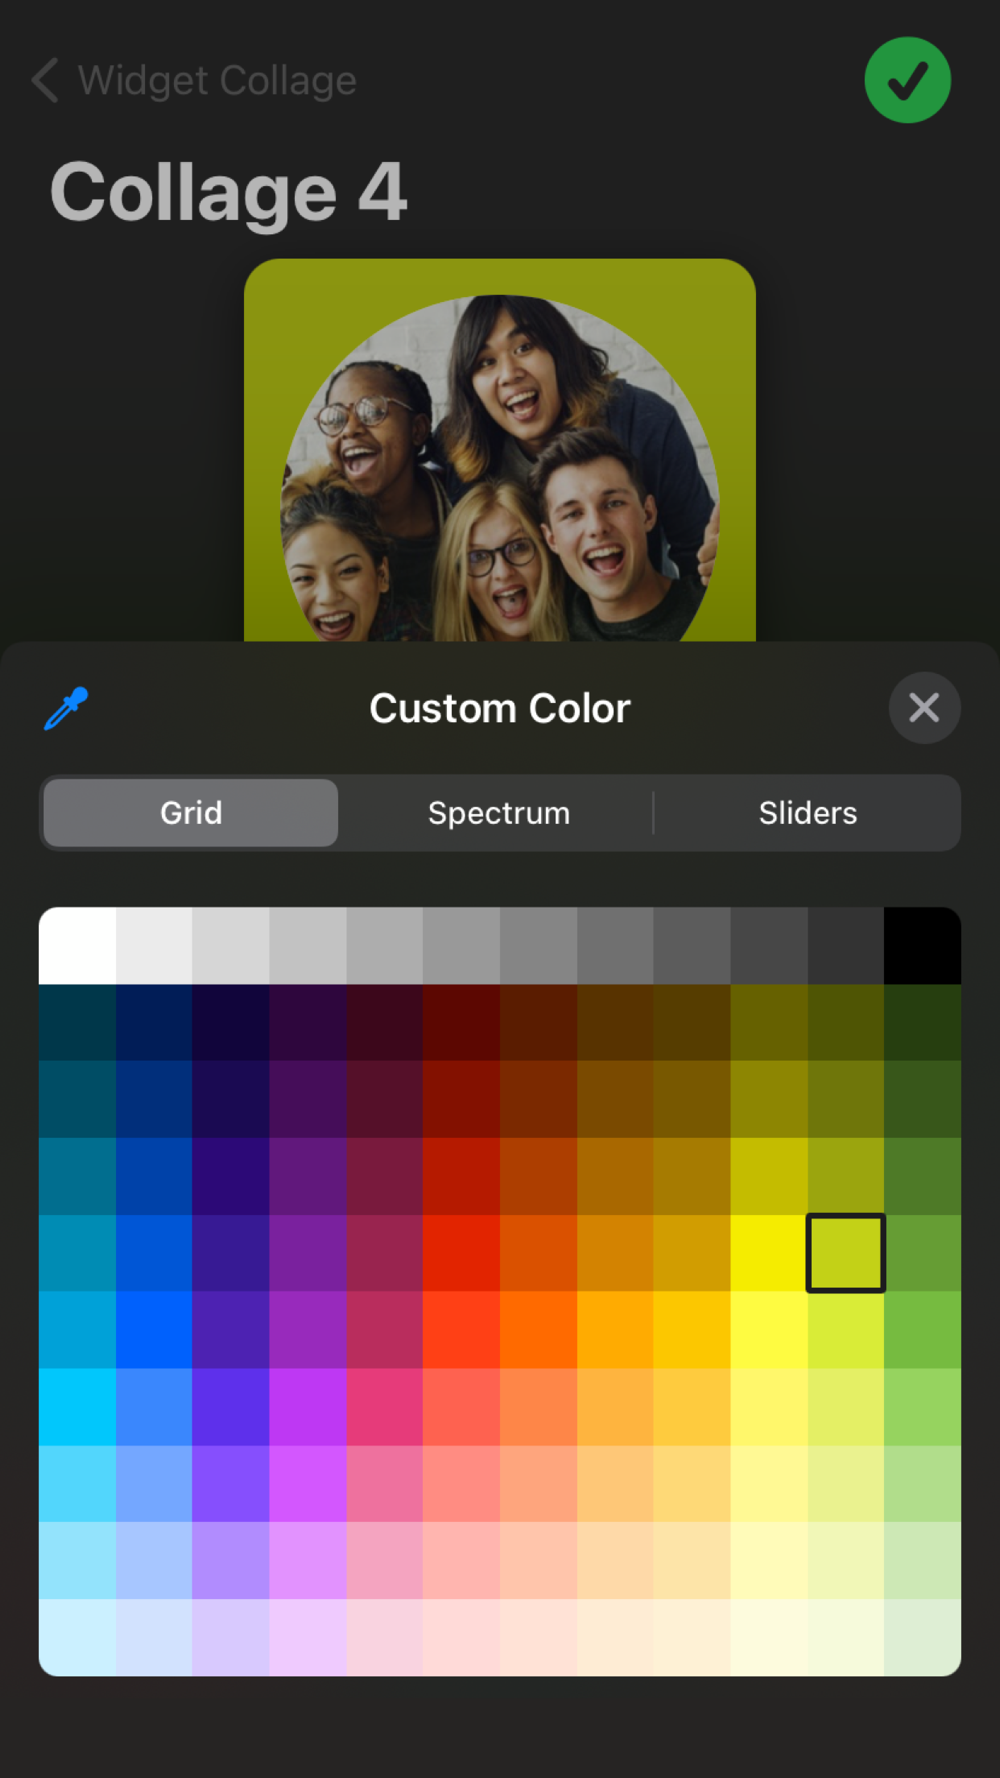Choose the bottom-left palest blue swatch
The width and height of the screenshot is (1000, 1778).
77,1637
